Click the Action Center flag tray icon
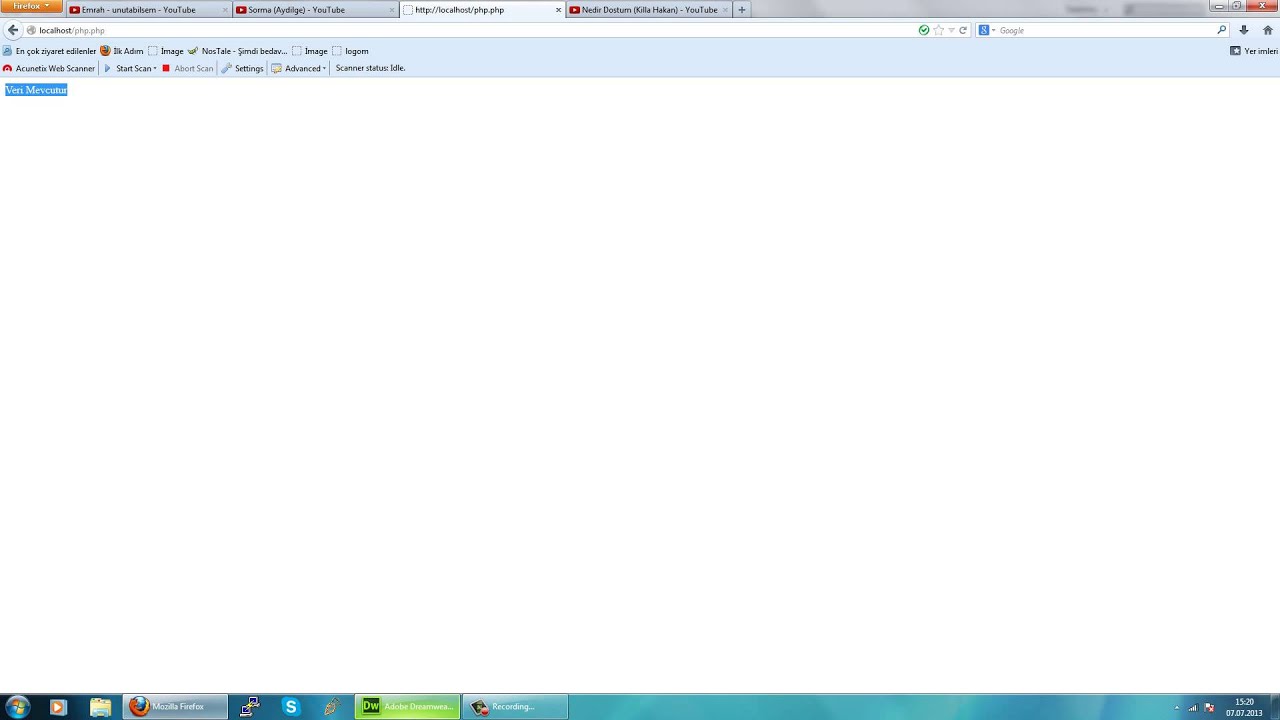This screenshot has height=720, width=1280. click(1209, 708)
